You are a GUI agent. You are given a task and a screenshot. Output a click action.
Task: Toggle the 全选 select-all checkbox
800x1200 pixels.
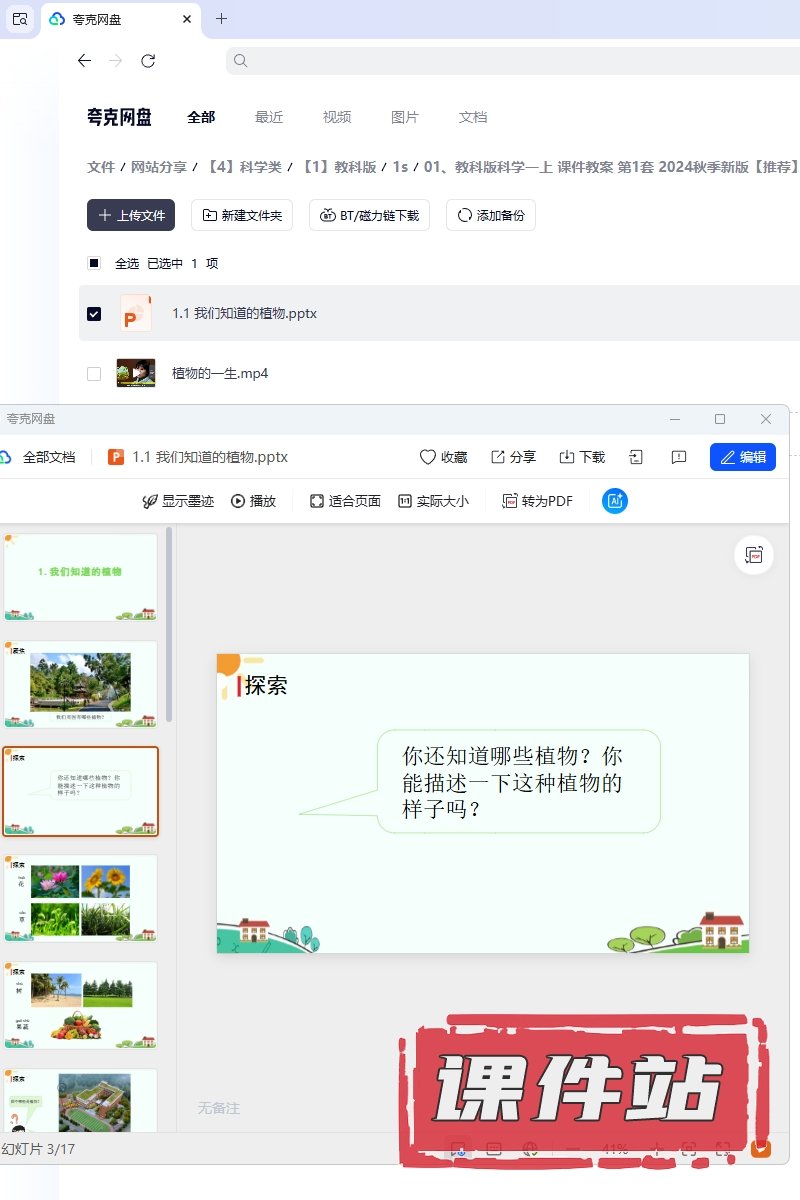pos(94,263)
